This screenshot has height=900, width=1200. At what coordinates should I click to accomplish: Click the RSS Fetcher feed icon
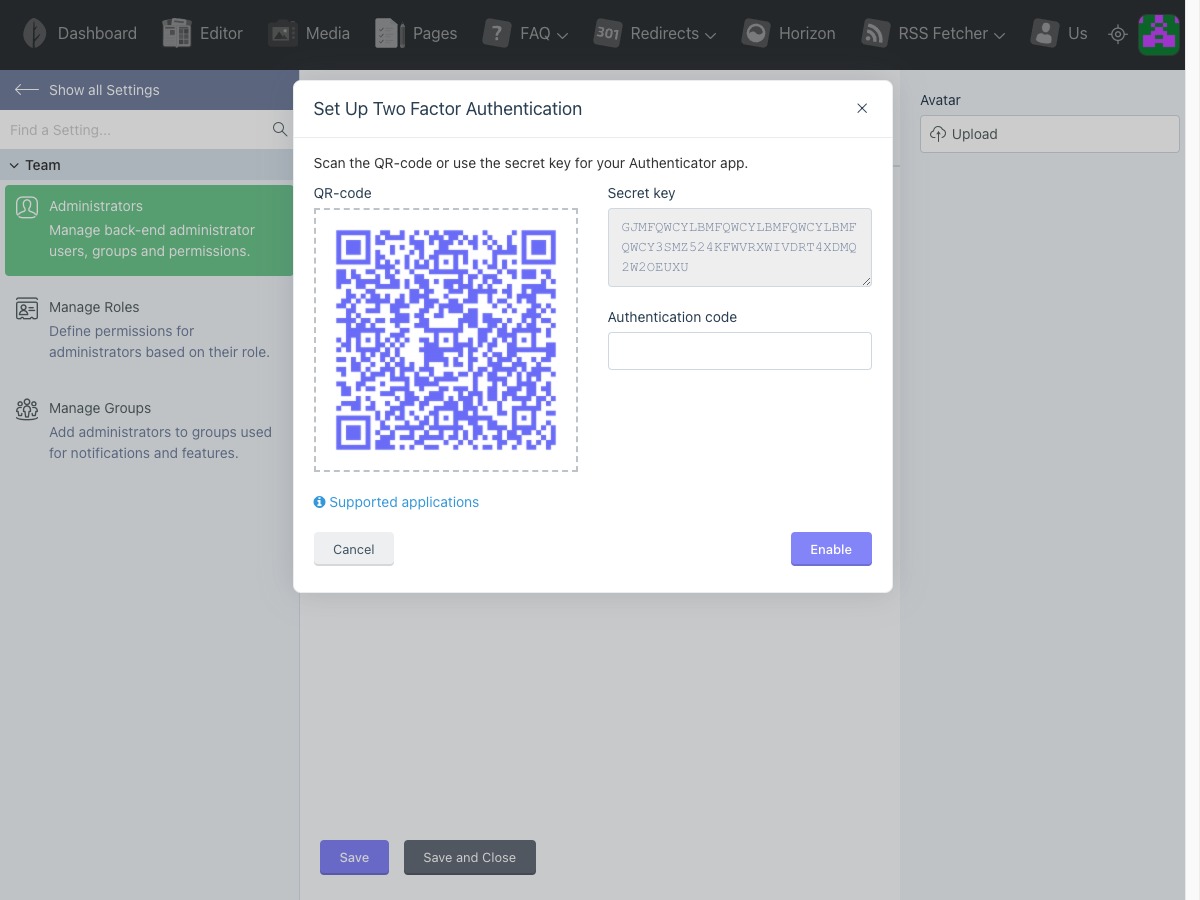click(x=876, y=33)
